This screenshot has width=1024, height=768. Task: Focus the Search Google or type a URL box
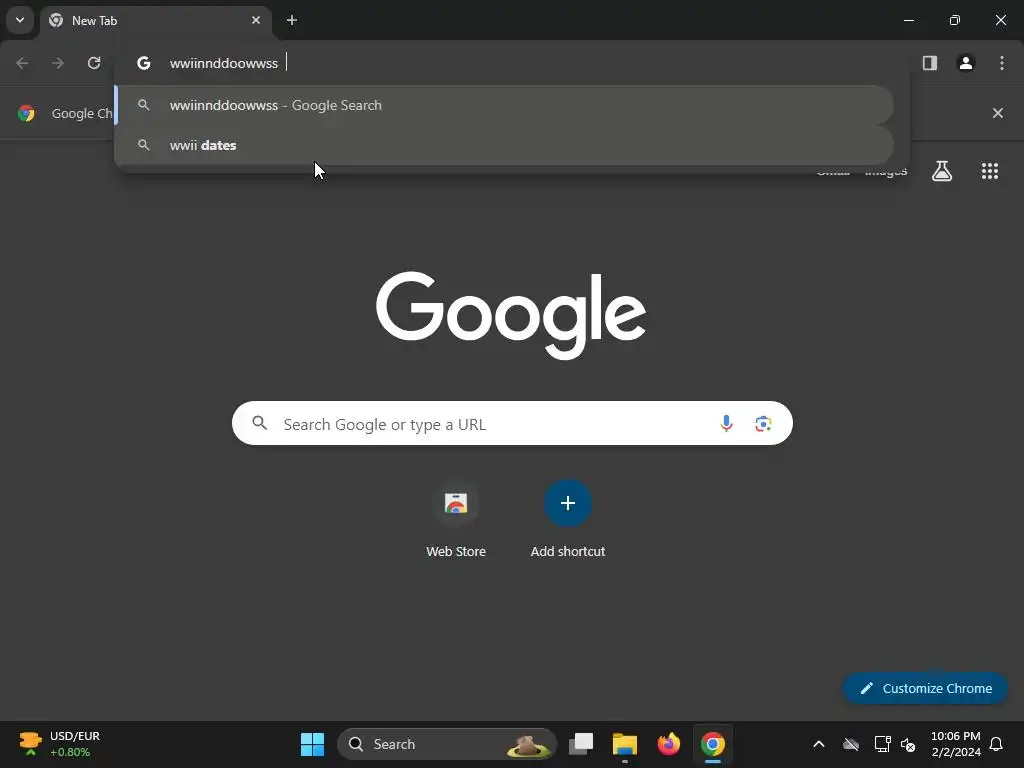coord(512,423)
